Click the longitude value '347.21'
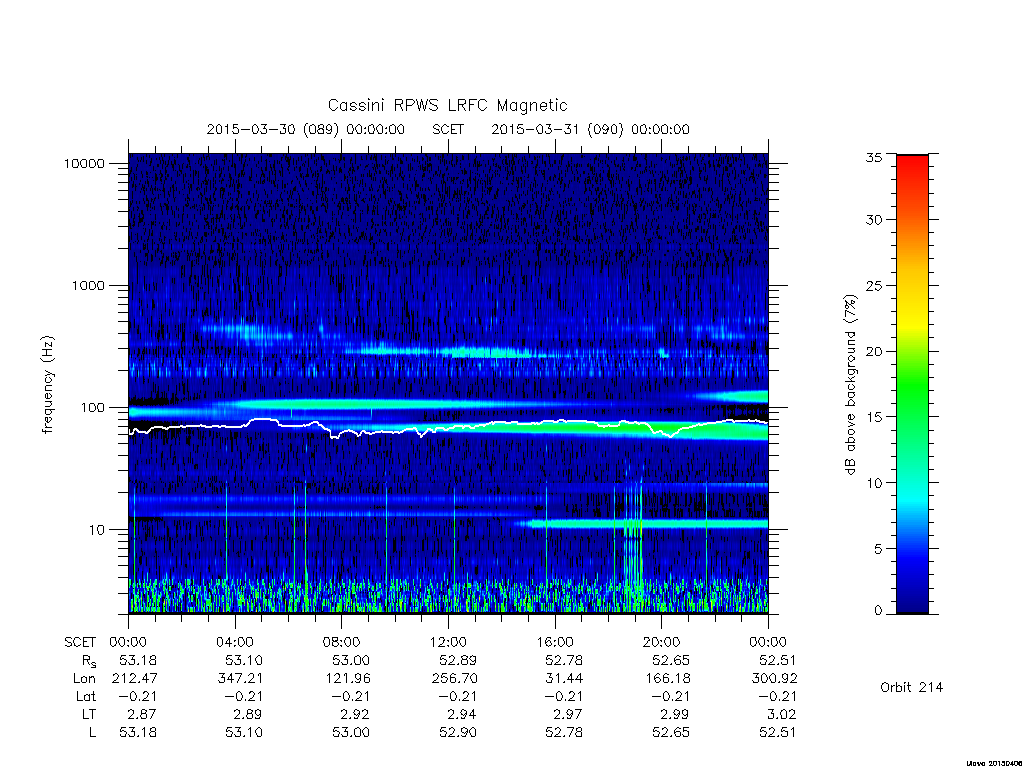The width and height of the screenshot is (1024, 768). coord(240,679)
